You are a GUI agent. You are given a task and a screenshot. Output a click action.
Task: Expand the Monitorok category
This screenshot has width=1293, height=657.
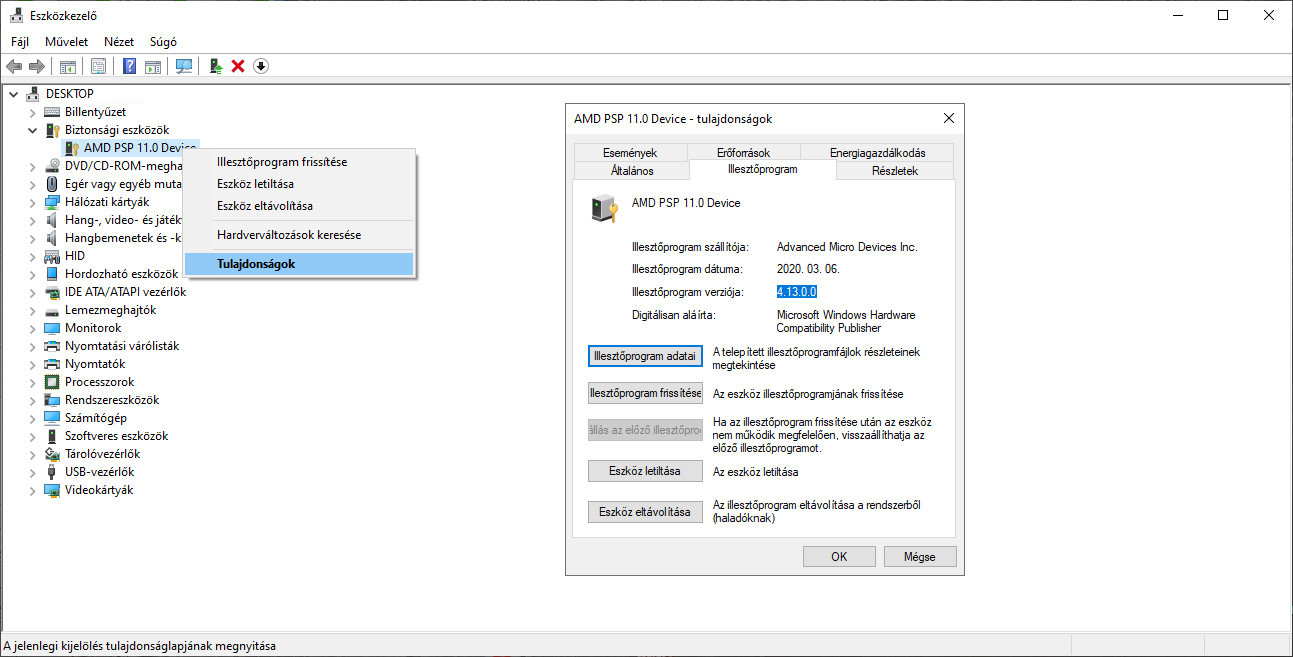tap(32, 328)
